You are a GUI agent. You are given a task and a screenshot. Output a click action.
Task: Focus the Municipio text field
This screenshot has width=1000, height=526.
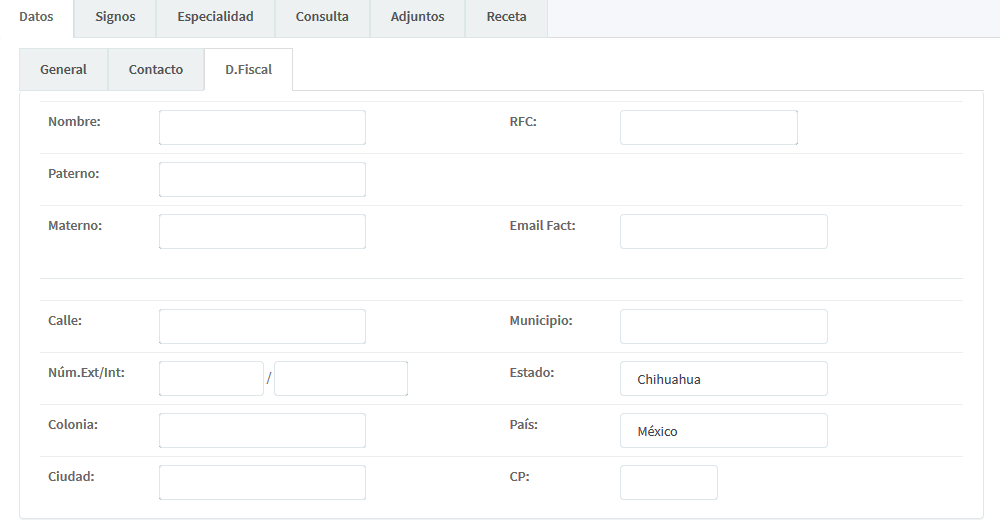(723, 327)
